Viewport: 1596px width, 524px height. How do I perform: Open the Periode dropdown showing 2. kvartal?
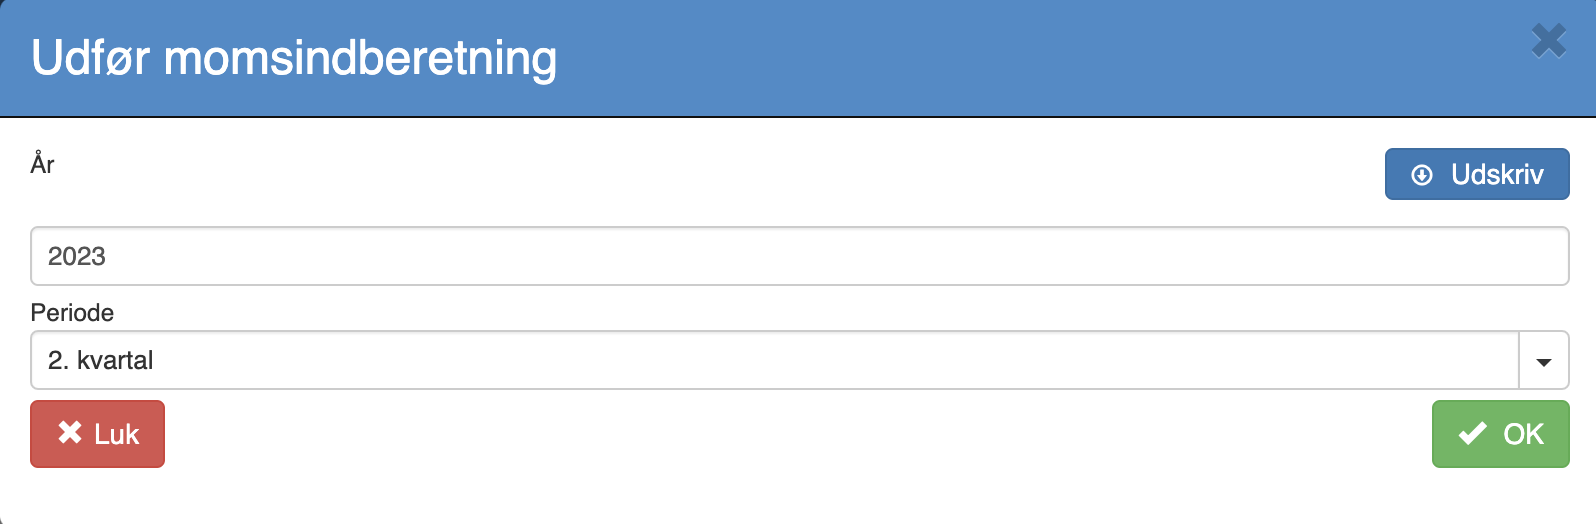tap(799, 360)
